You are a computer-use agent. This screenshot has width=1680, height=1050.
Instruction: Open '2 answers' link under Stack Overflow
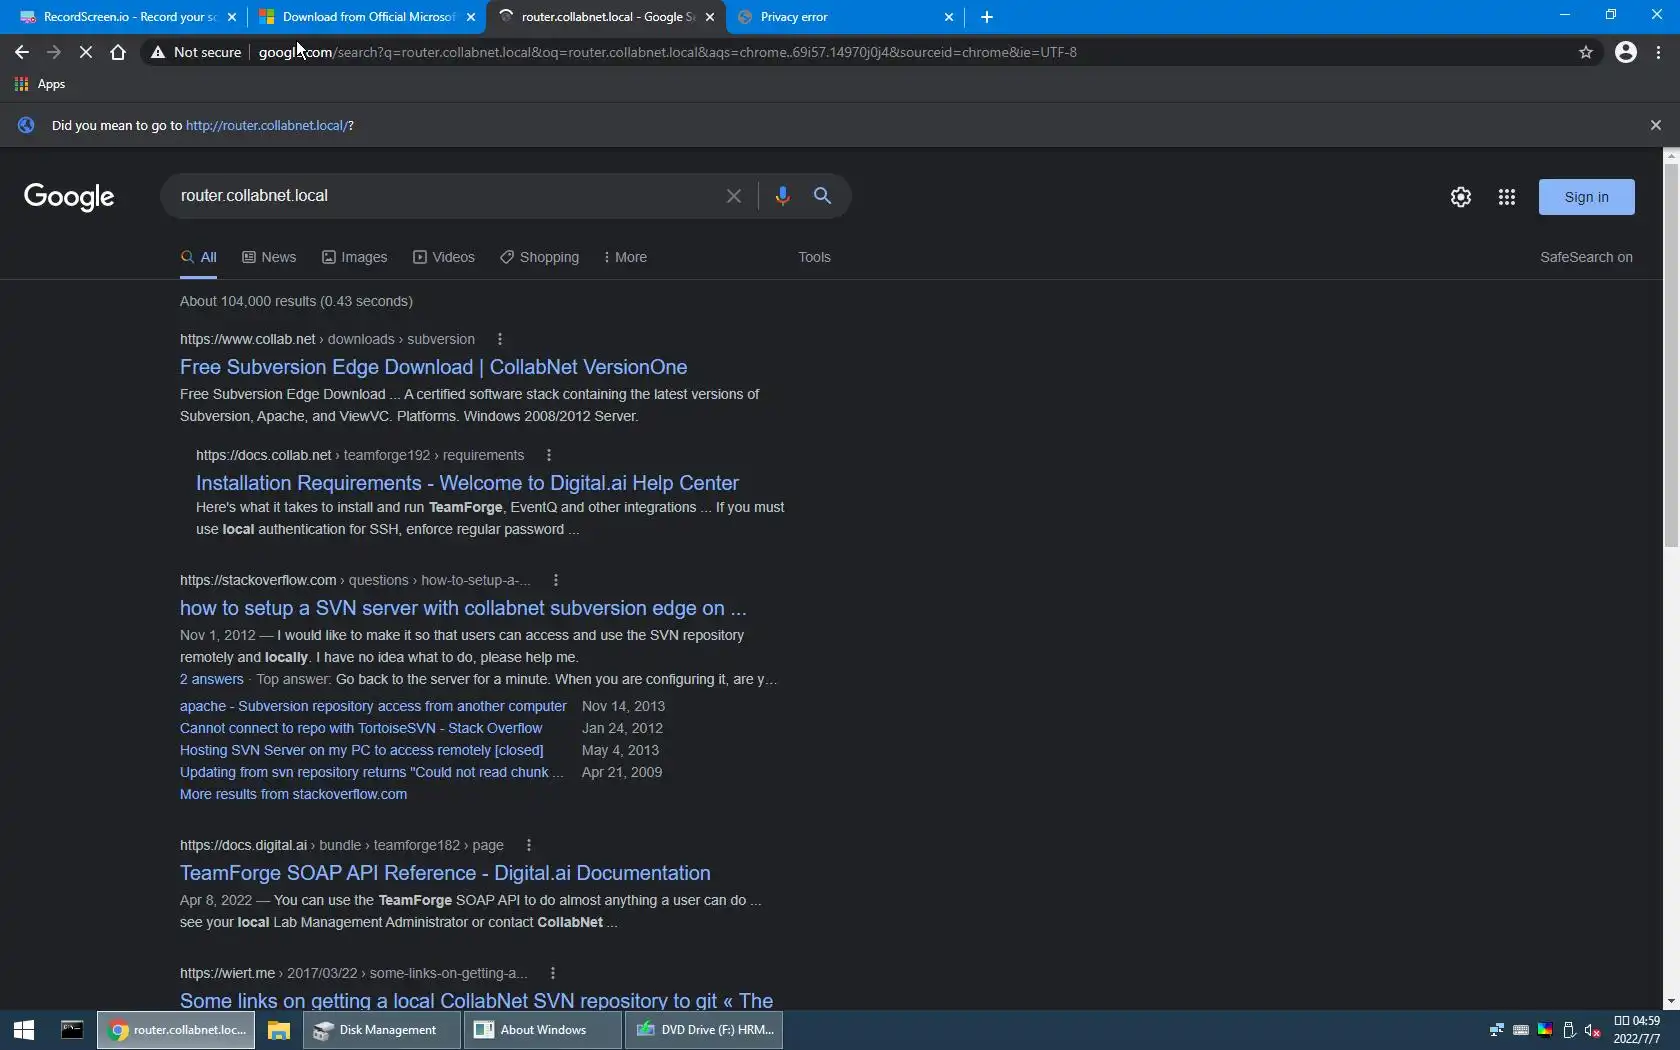212,679
